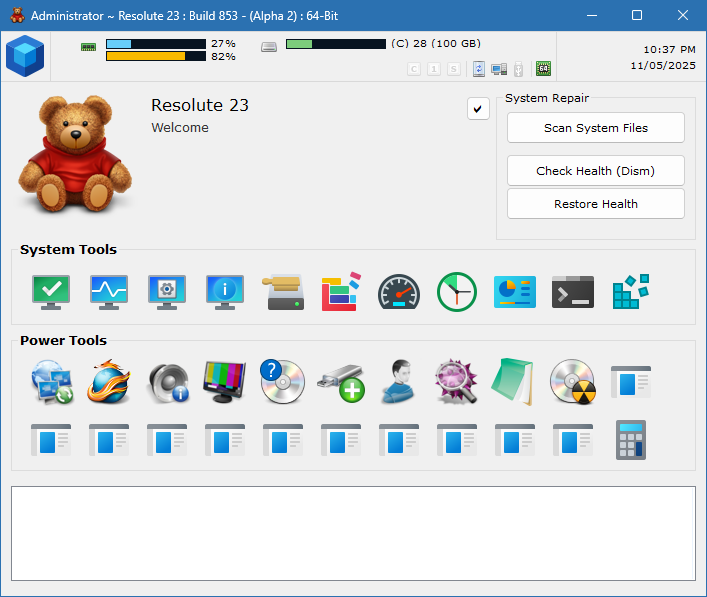Click the network computers icon in header
The height and width of the screenshot is (597, 707).
(499, 69)
